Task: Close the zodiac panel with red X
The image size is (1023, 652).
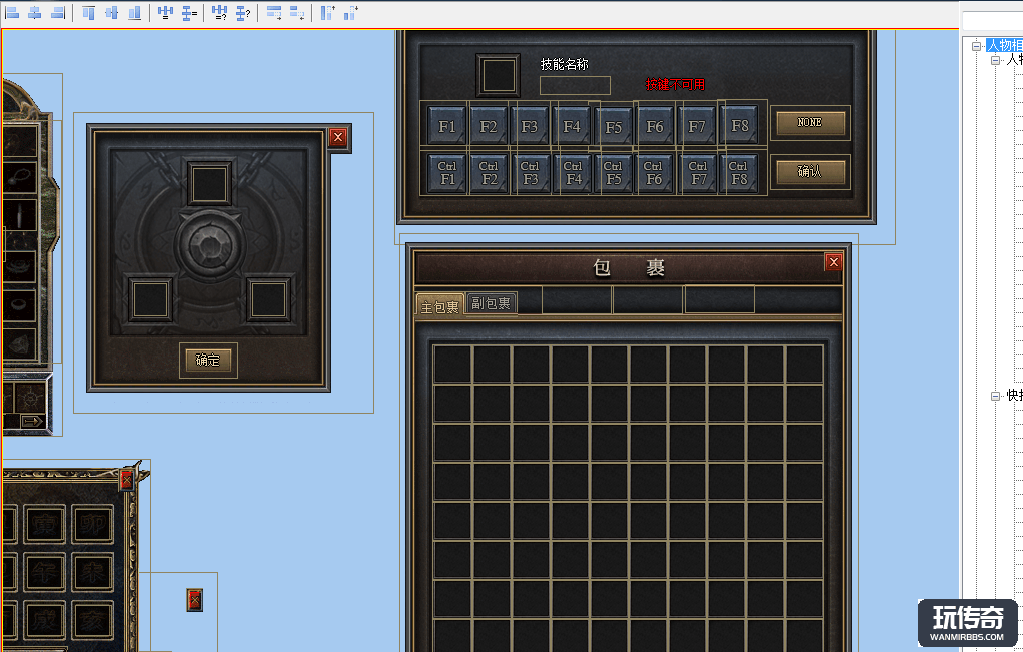Action: (x=127, y=482)
